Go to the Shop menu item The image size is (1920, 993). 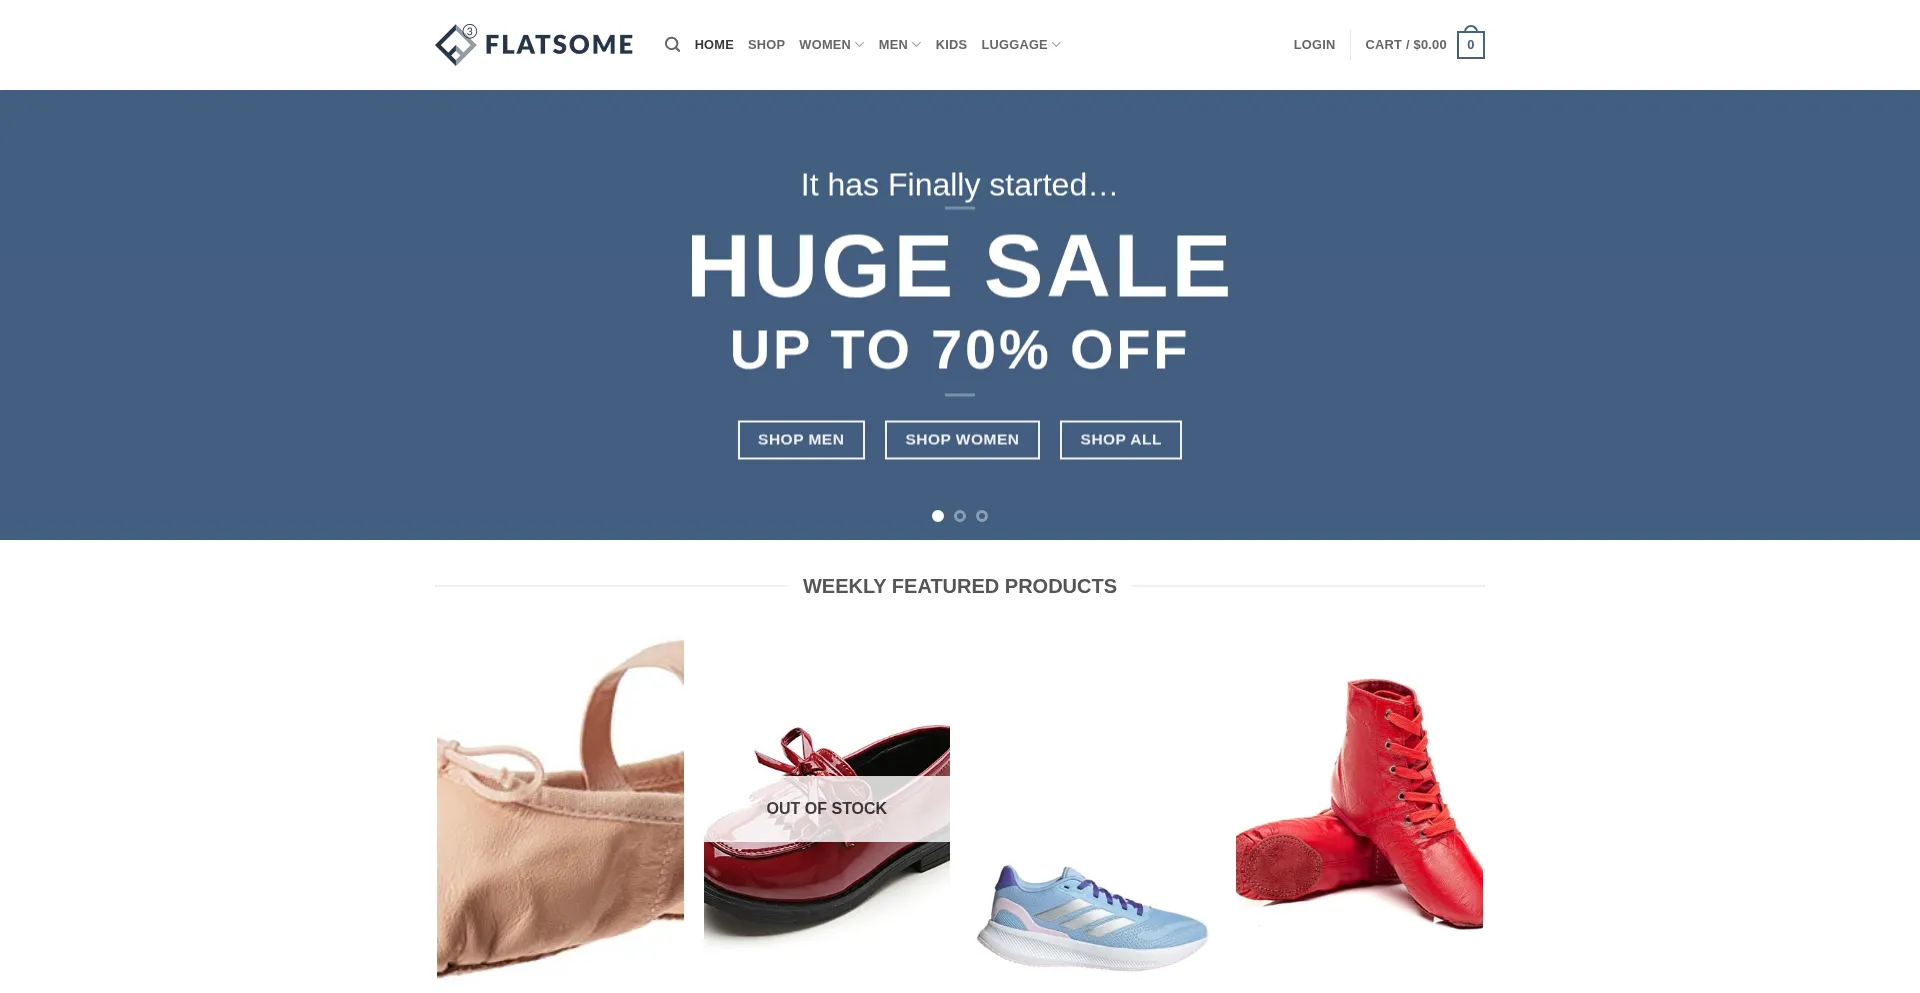(766, 45)
